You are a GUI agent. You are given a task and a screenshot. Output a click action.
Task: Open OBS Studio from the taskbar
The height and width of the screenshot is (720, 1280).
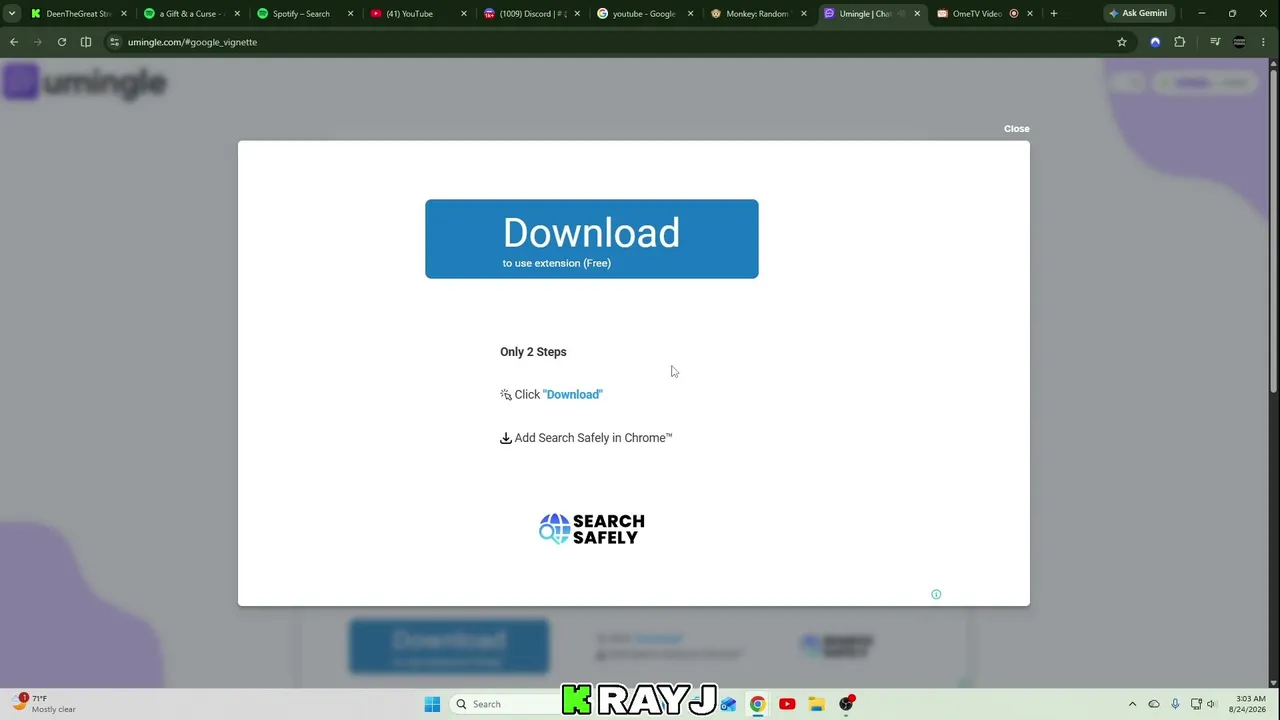click(846, 704)
